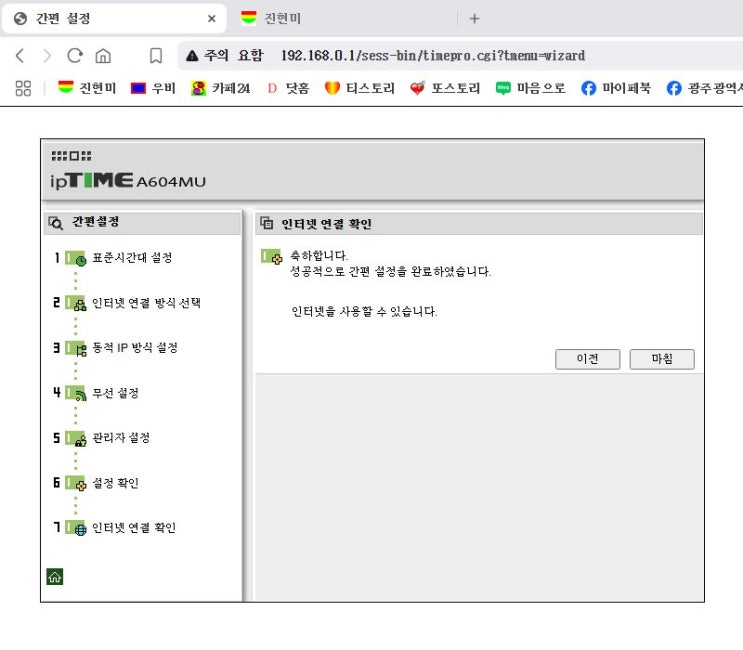Viewport: 743px width, 650px height.
Task: Open browser home page icon
Action: [x=103, y=56]
